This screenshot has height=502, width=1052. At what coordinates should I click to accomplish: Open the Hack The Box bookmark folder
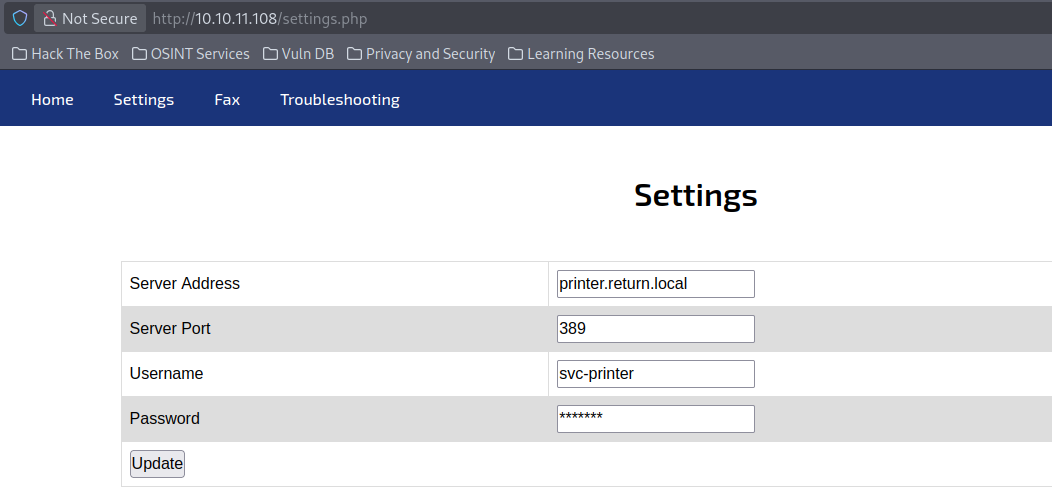pos(65,54)
